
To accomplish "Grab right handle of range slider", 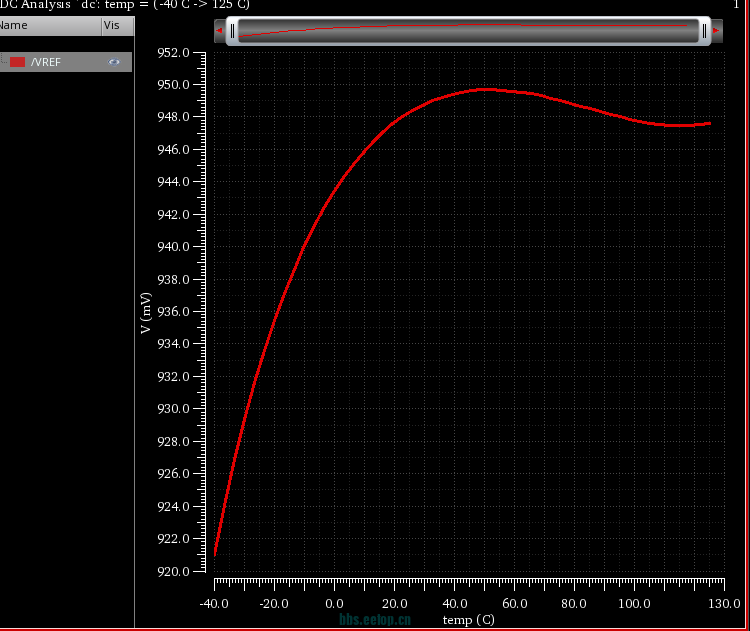I will 705,31.
